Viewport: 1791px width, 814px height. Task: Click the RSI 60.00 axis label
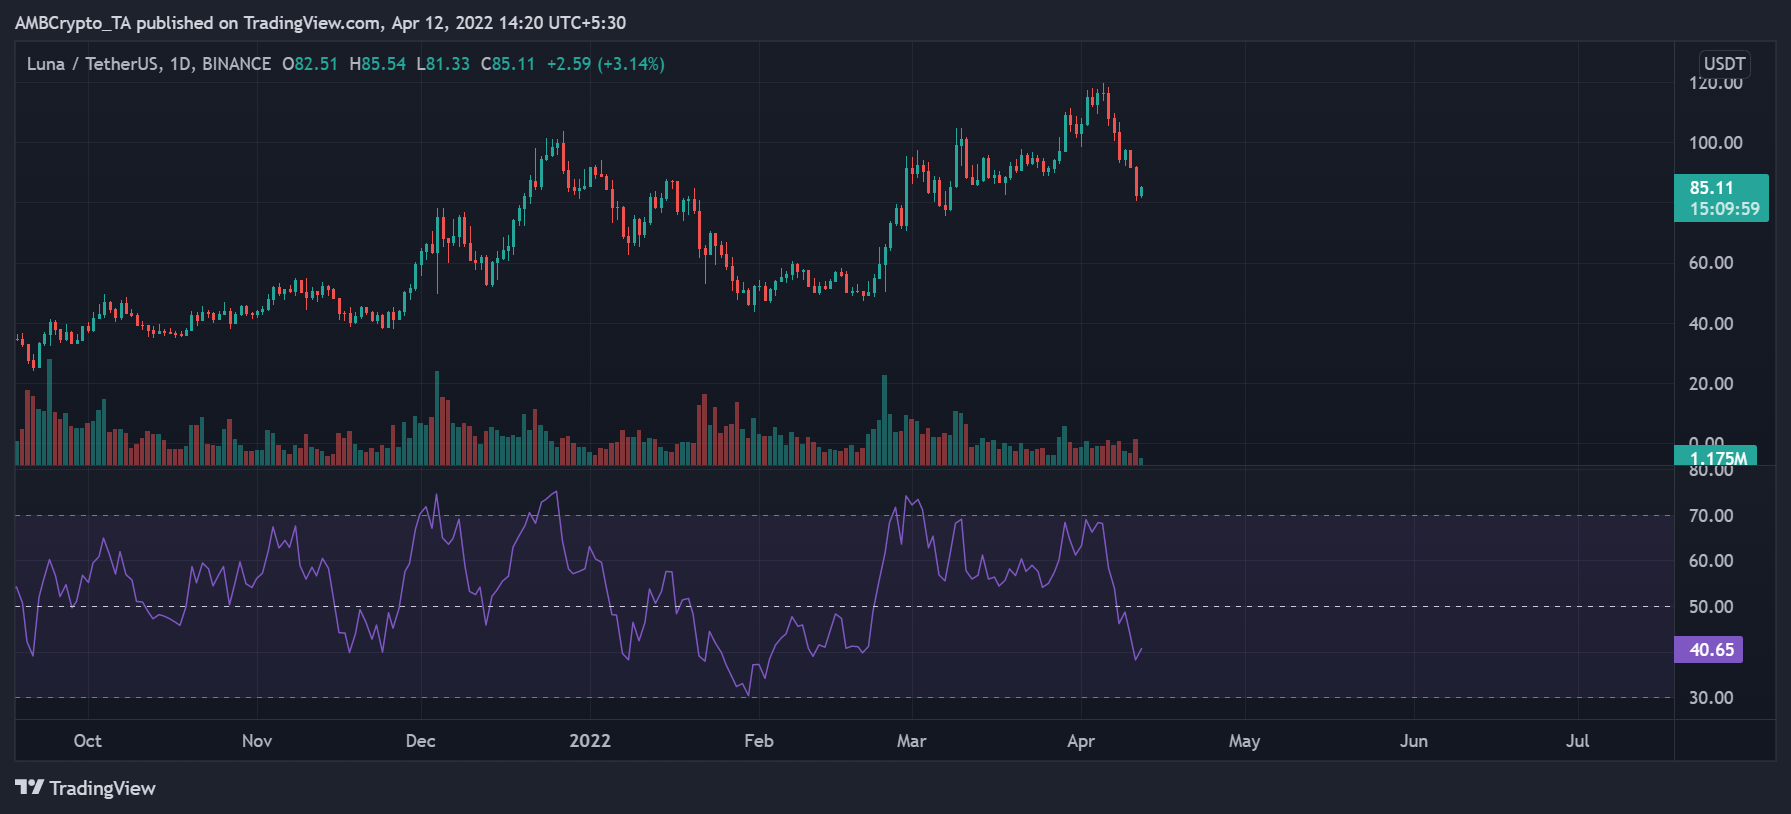tap(1711, 560)
